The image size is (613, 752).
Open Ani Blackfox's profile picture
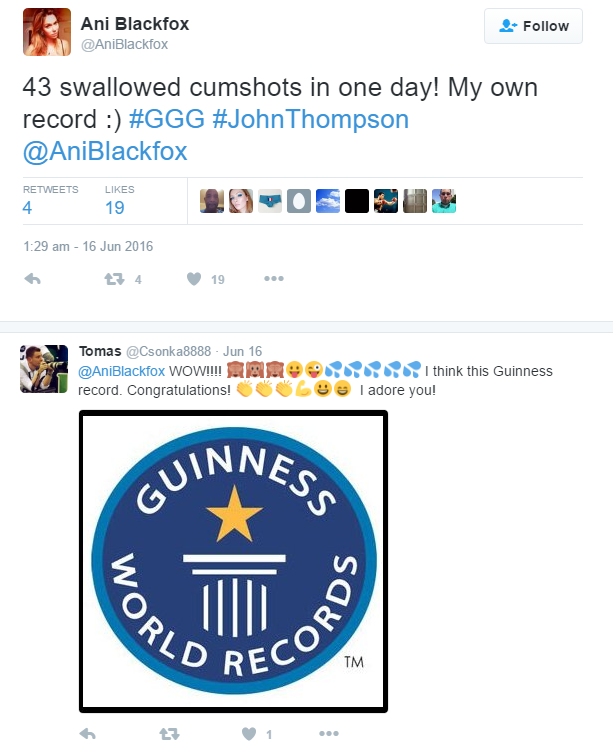click(x=47, y=32)
